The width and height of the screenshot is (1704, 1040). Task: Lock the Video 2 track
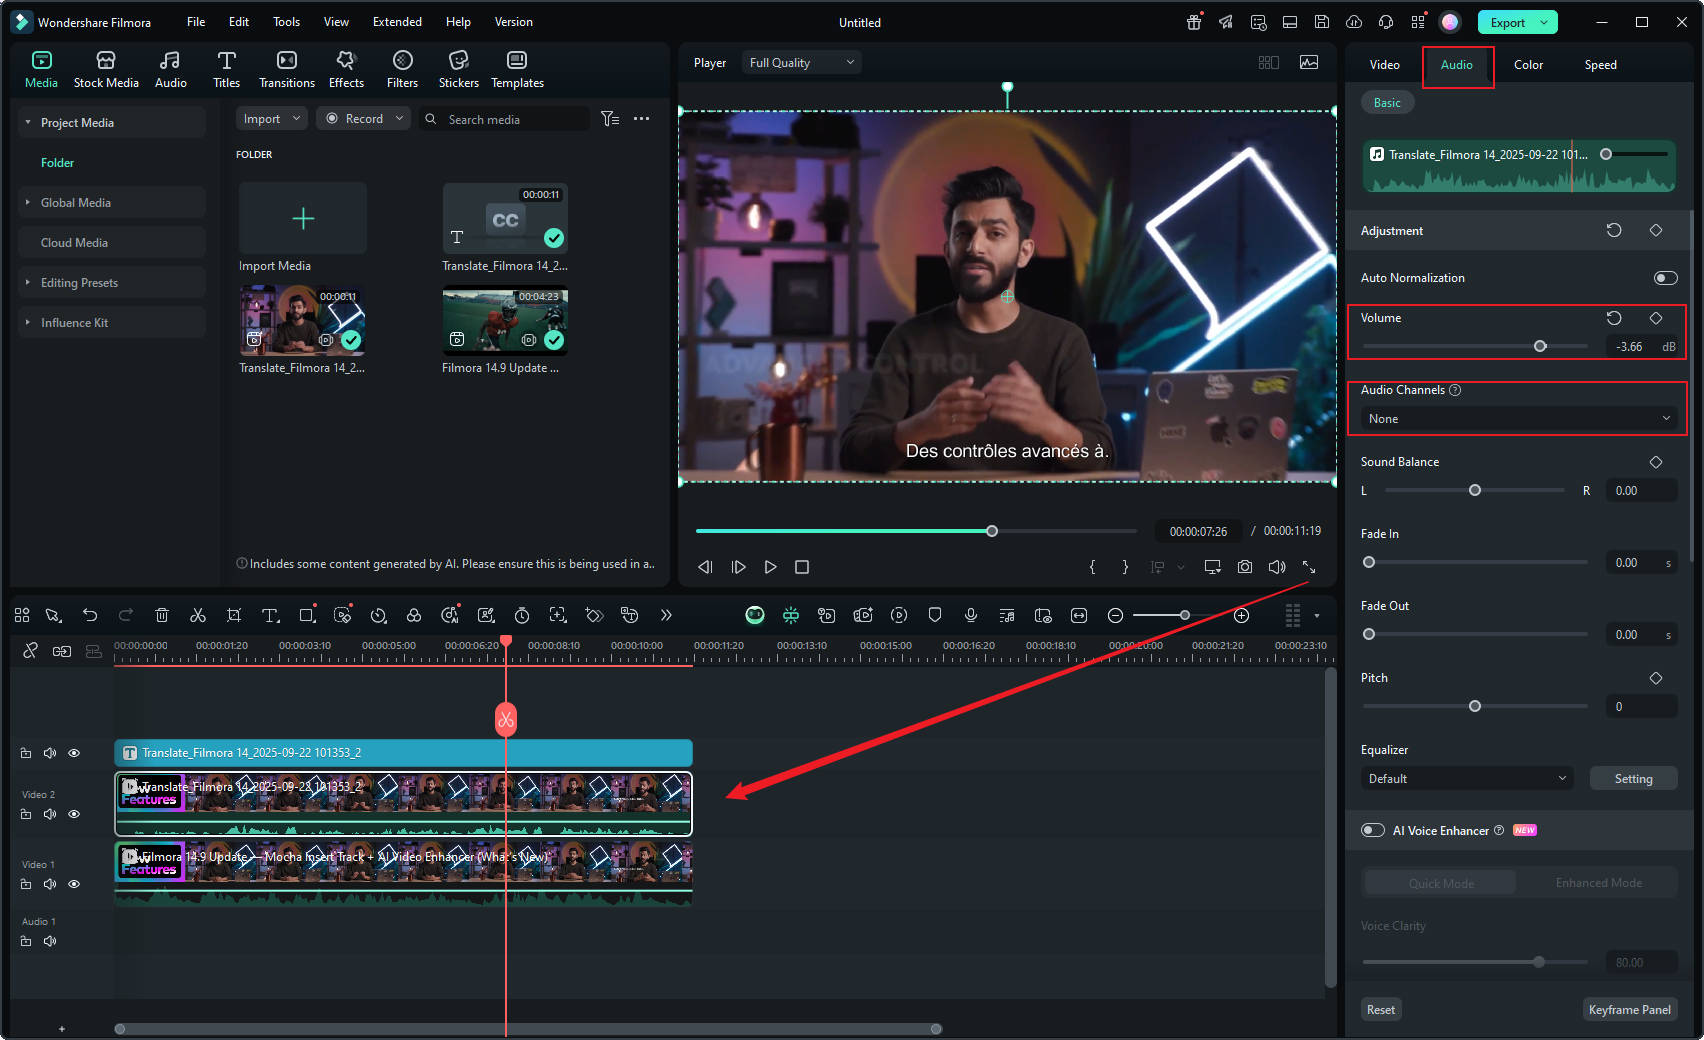[x=26, y=814]
